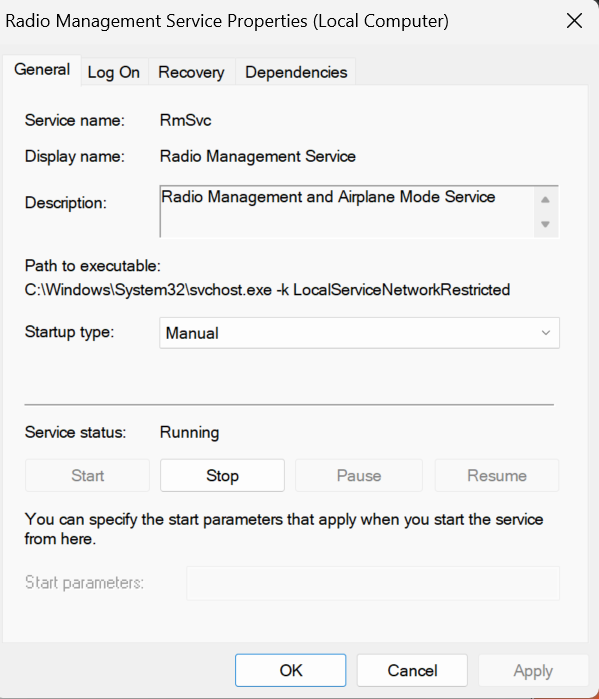Click the Pause service button
This screenshot has width=599, height=699.
(359, 476)
